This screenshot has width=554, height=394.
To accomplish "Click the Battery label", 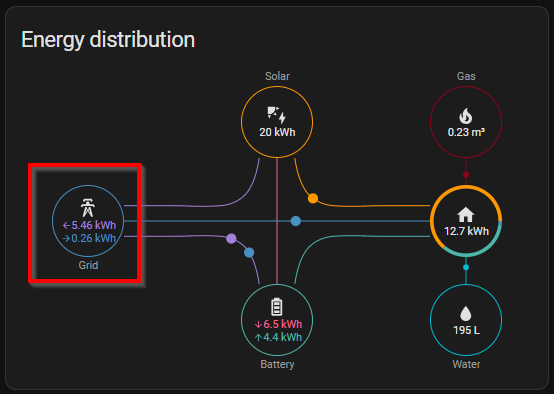I will (x=277, y=364).
